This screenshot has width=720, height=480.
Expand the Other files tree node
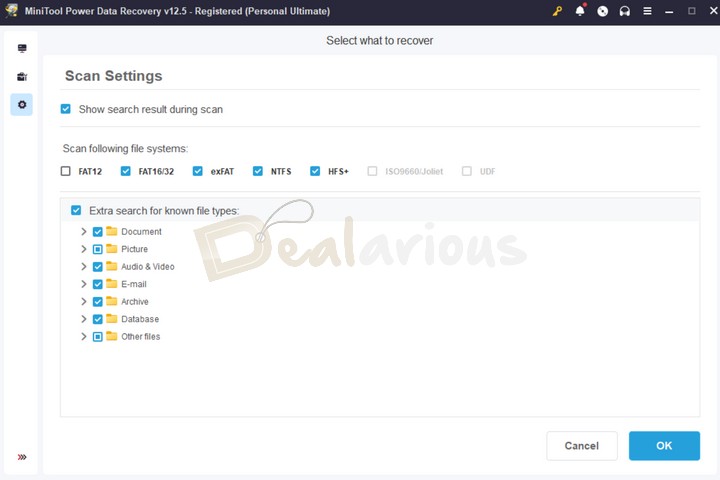(84, 336)
